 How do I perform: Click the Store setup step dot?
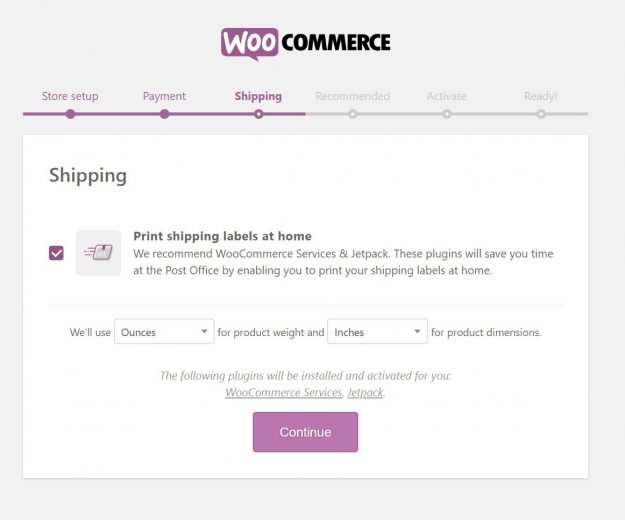(71, 114)
